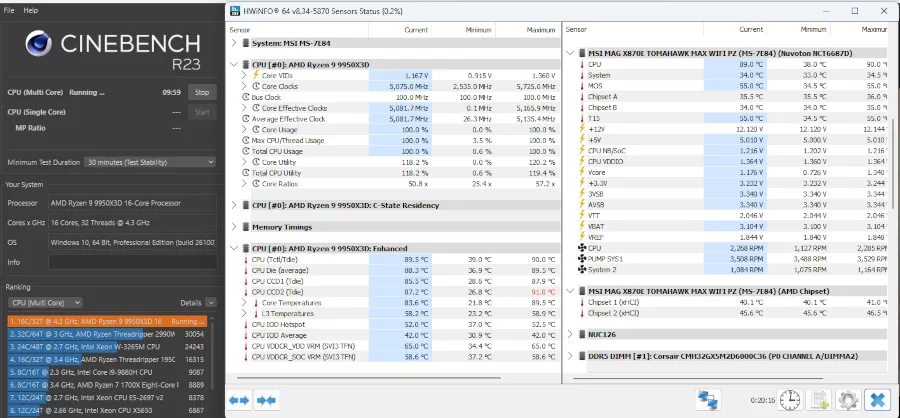Click the fan icon beside System 2
900x418 pixels.
pyautogui.click(x=582, y=269)
